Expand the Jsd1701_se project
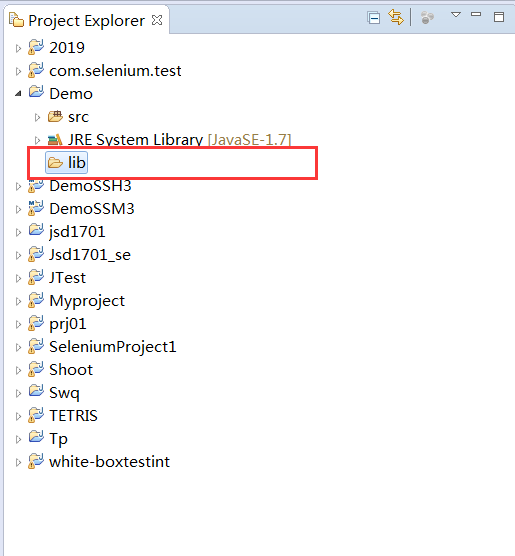Screen dimensions: 515x556 click(18, 255)
